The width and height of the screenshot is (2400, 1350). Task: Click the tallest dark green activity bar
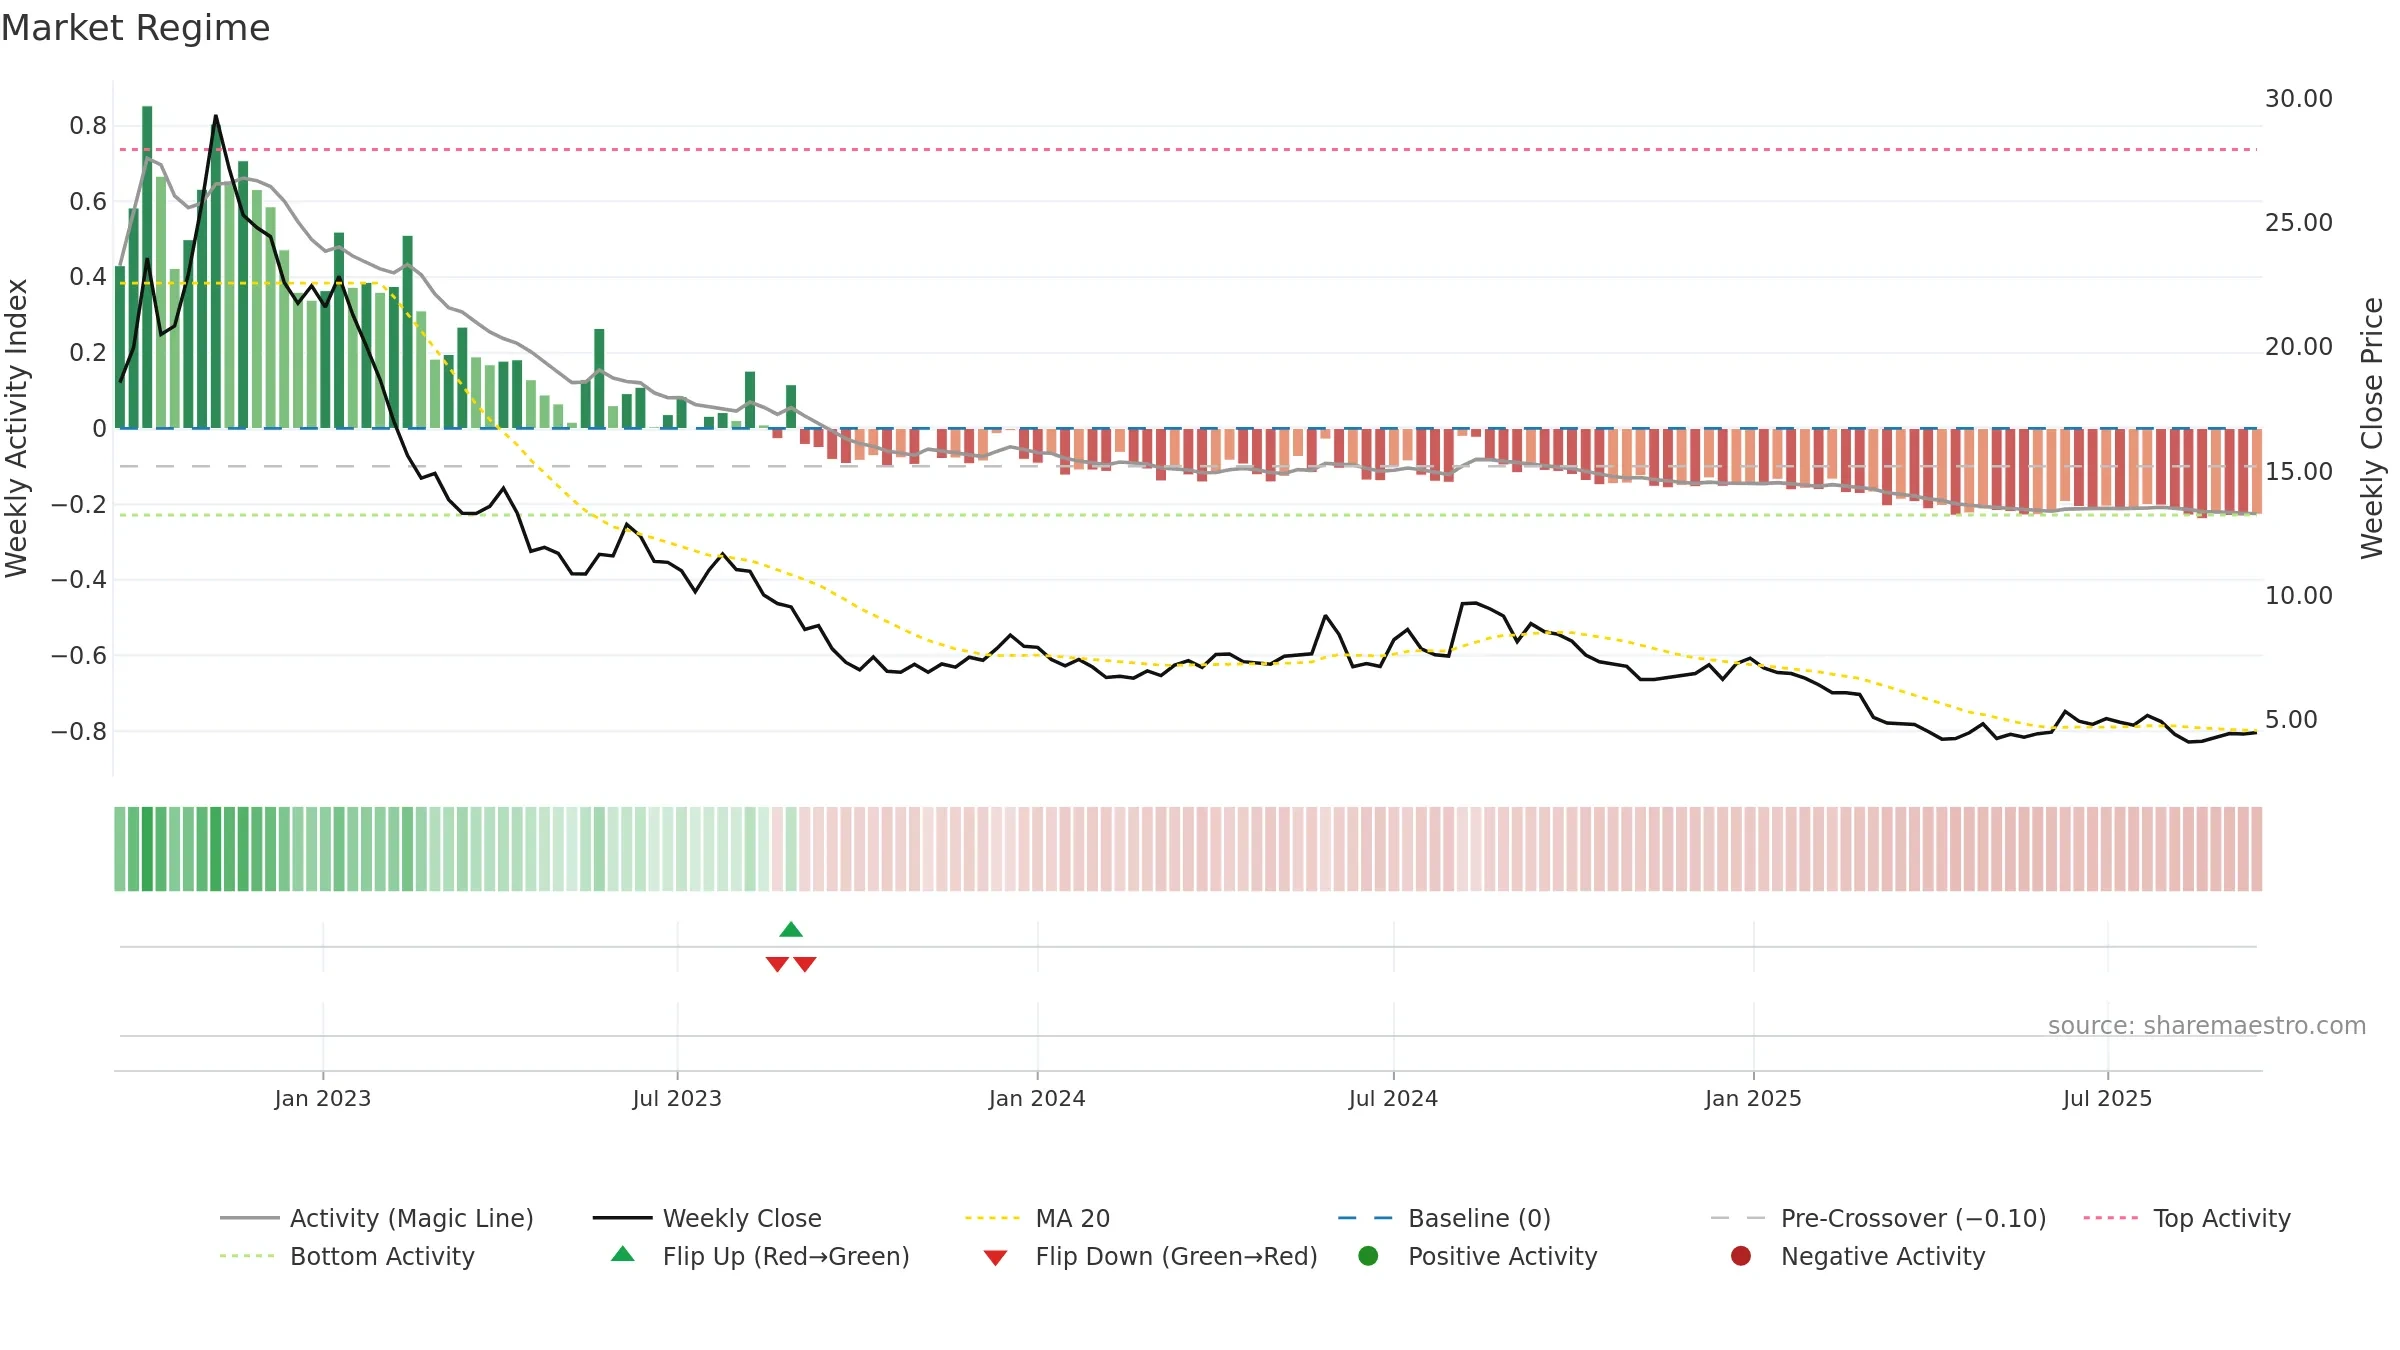coord(147,267)
